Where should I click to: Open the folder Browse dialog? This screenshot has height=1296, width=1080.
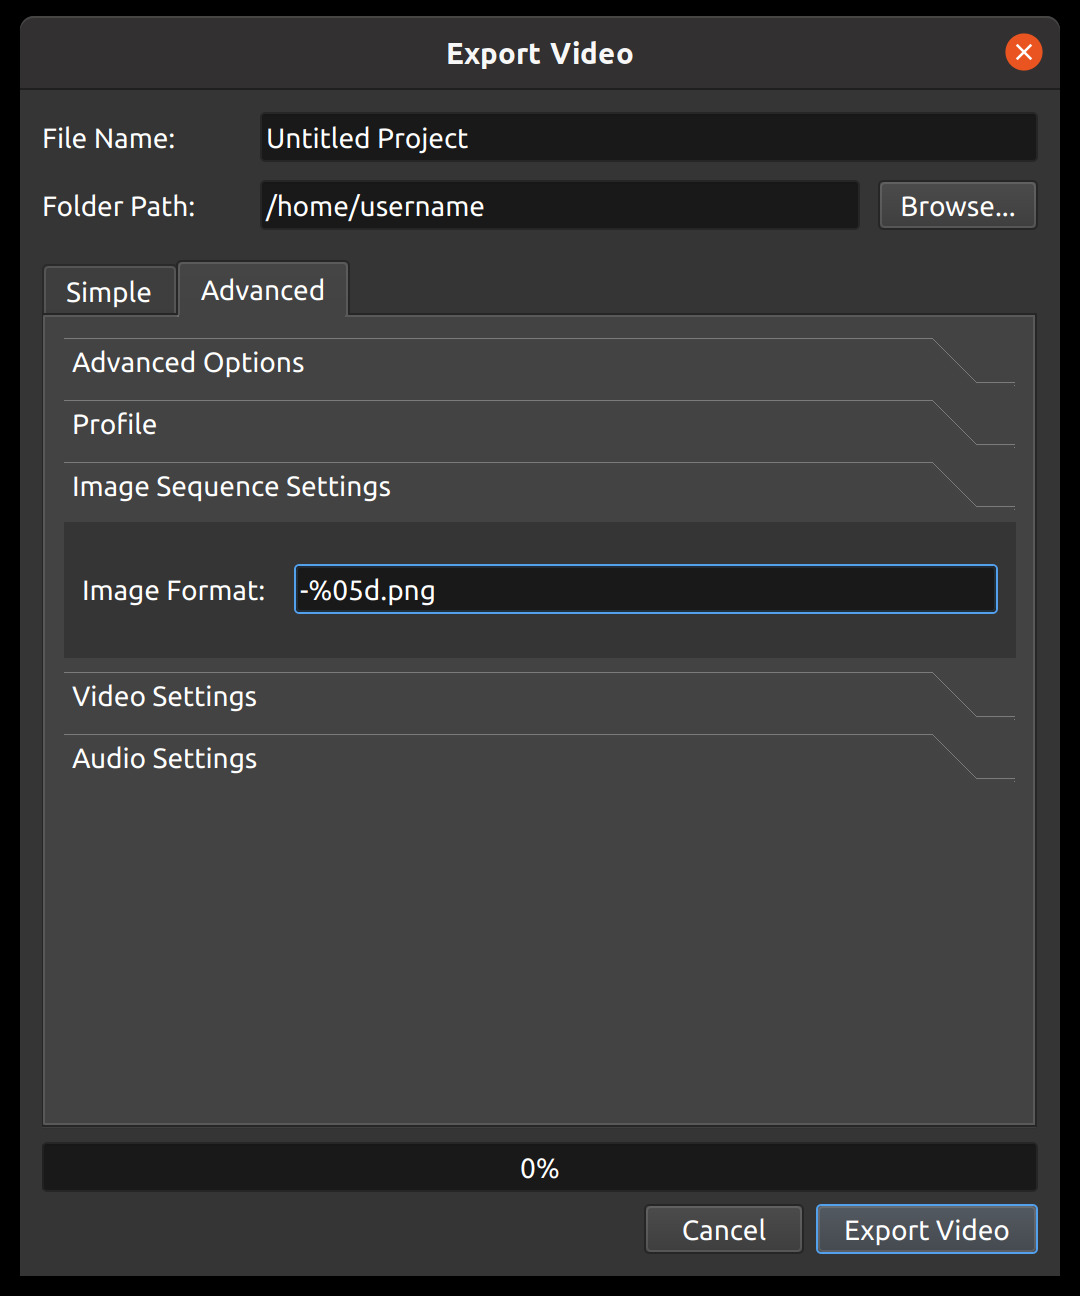click(956, 205)
